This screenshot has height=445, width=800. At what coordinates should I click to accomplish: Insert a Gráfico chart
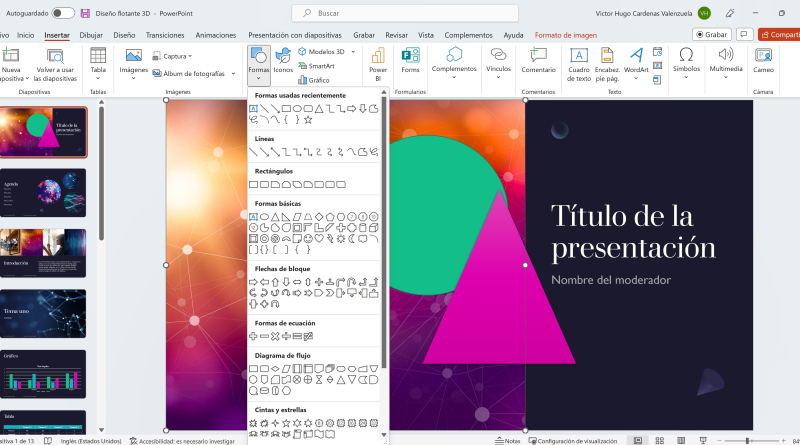(x=314, y=80)
